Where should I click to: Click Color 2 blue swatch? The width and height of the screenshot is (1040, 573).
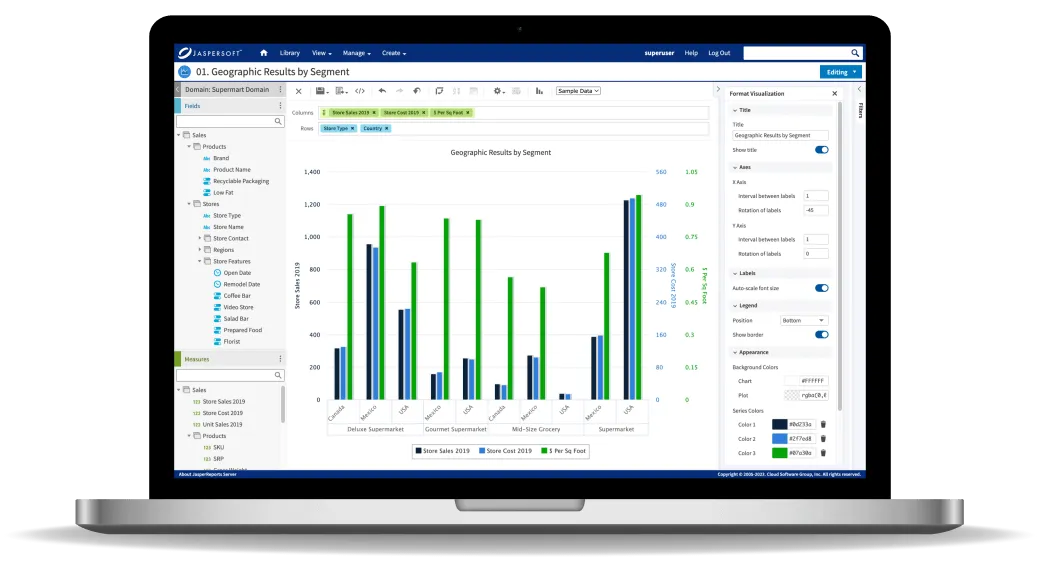[779, 438]
